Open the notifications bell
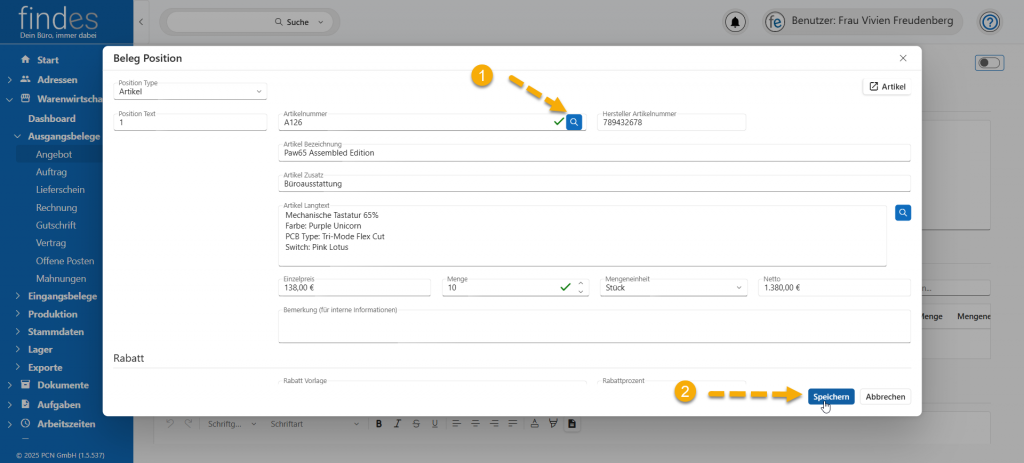The width and height of the screenshot is (1024, 463). (736, 21)
